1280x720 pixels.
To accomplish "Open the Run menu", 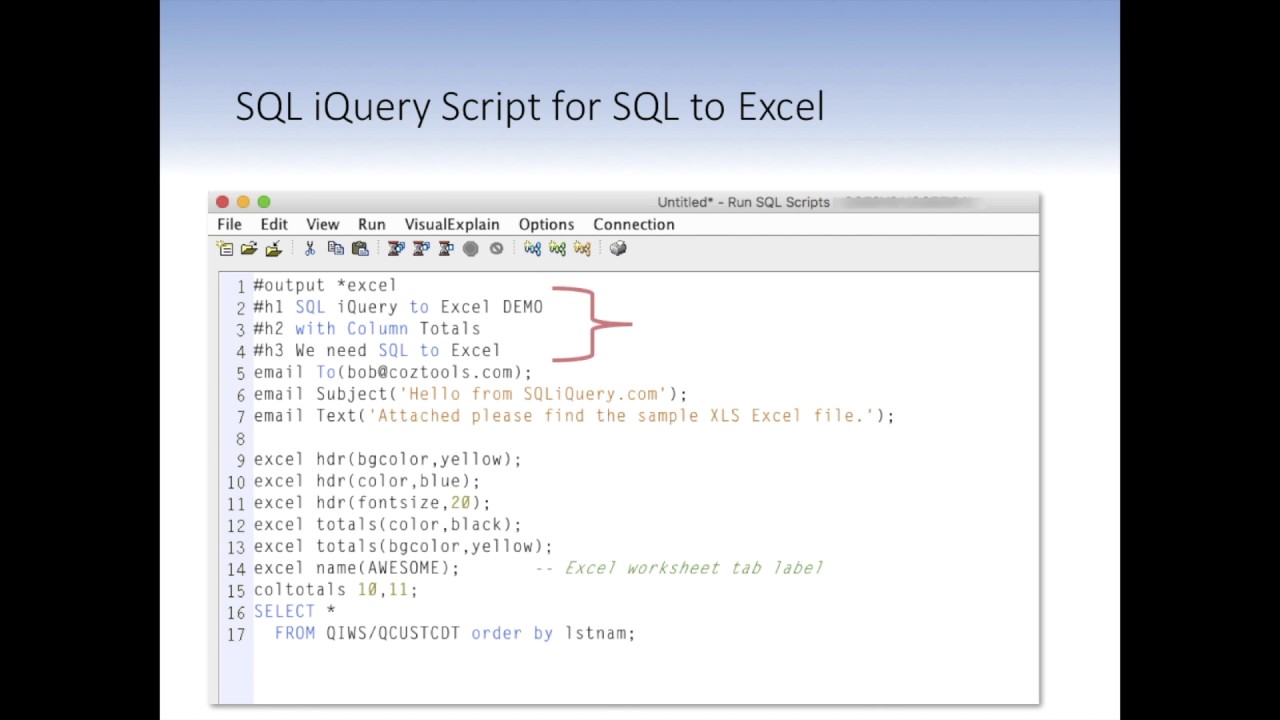I will [371, 224].
